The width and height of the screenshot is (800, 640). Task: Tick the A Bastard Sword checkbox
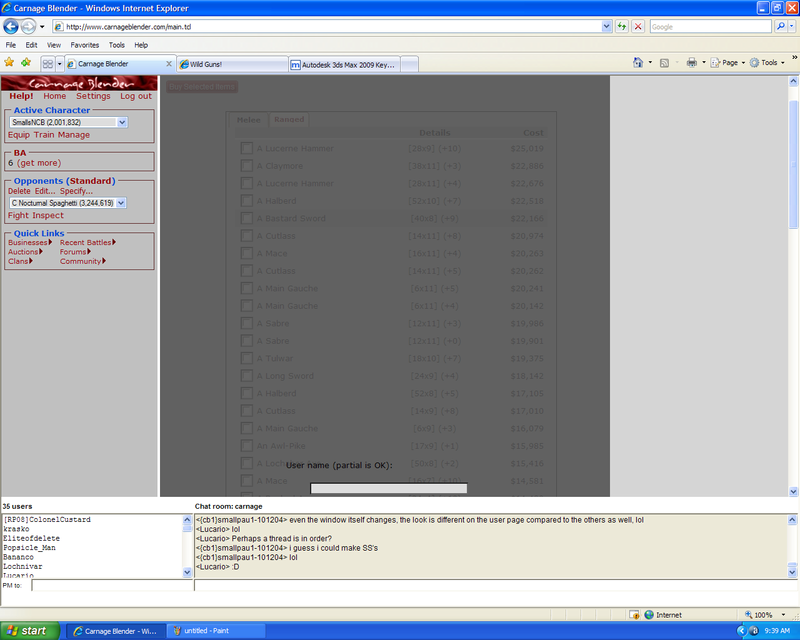[246, 218]
